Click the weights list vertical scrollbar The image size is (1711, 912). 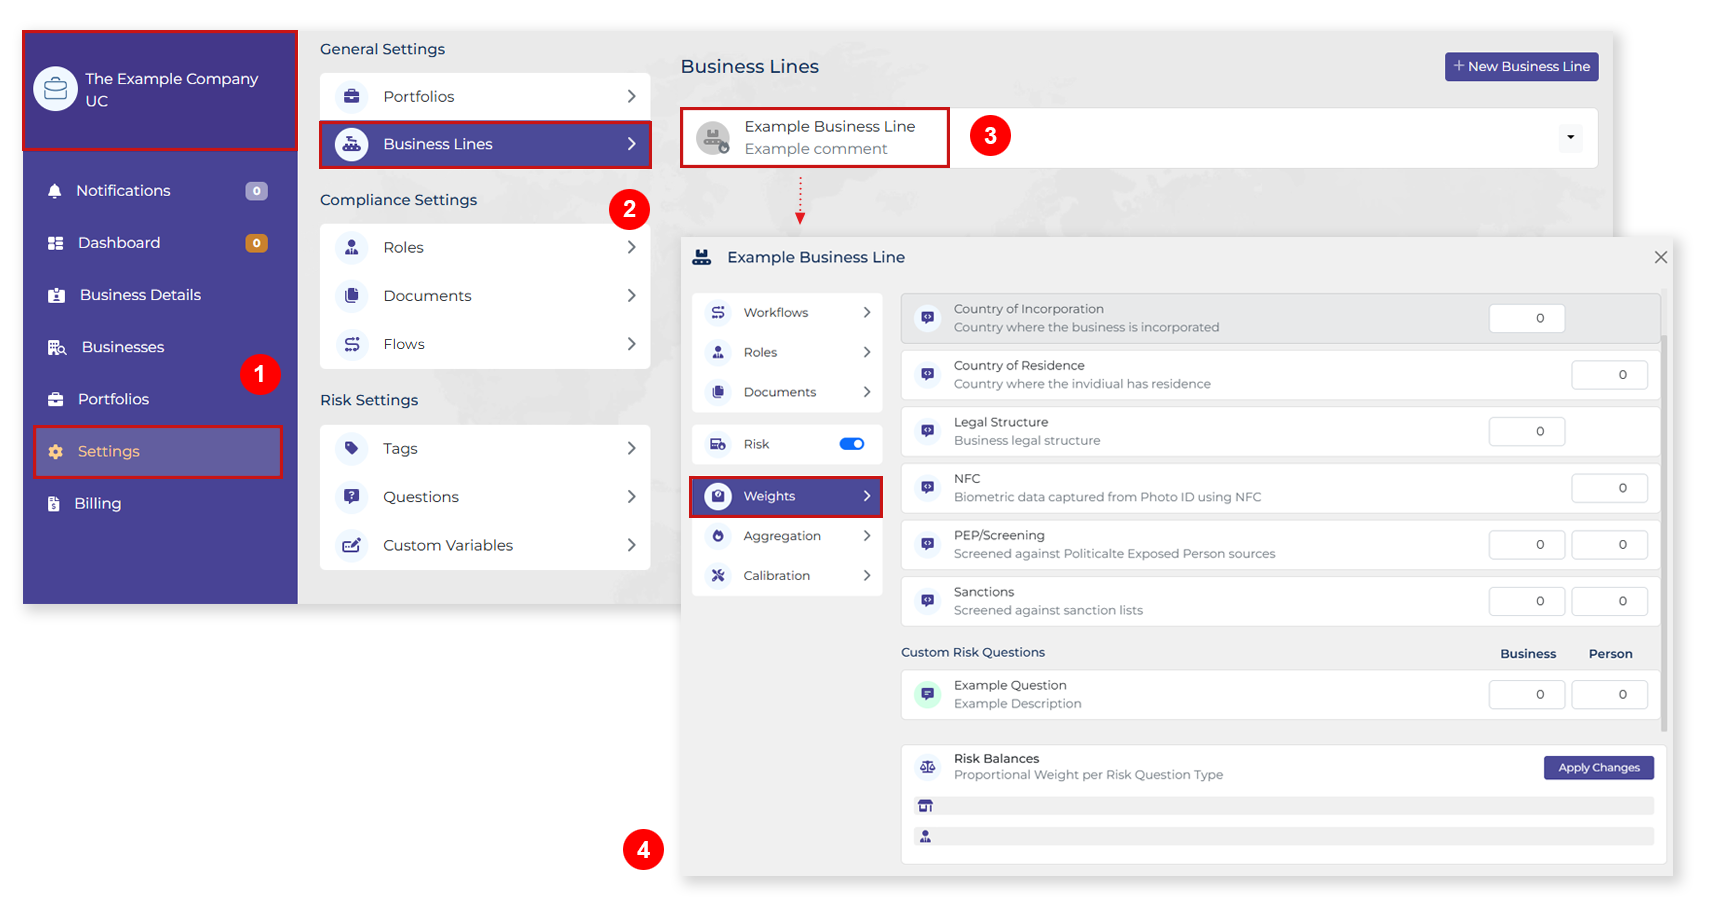1664,533
